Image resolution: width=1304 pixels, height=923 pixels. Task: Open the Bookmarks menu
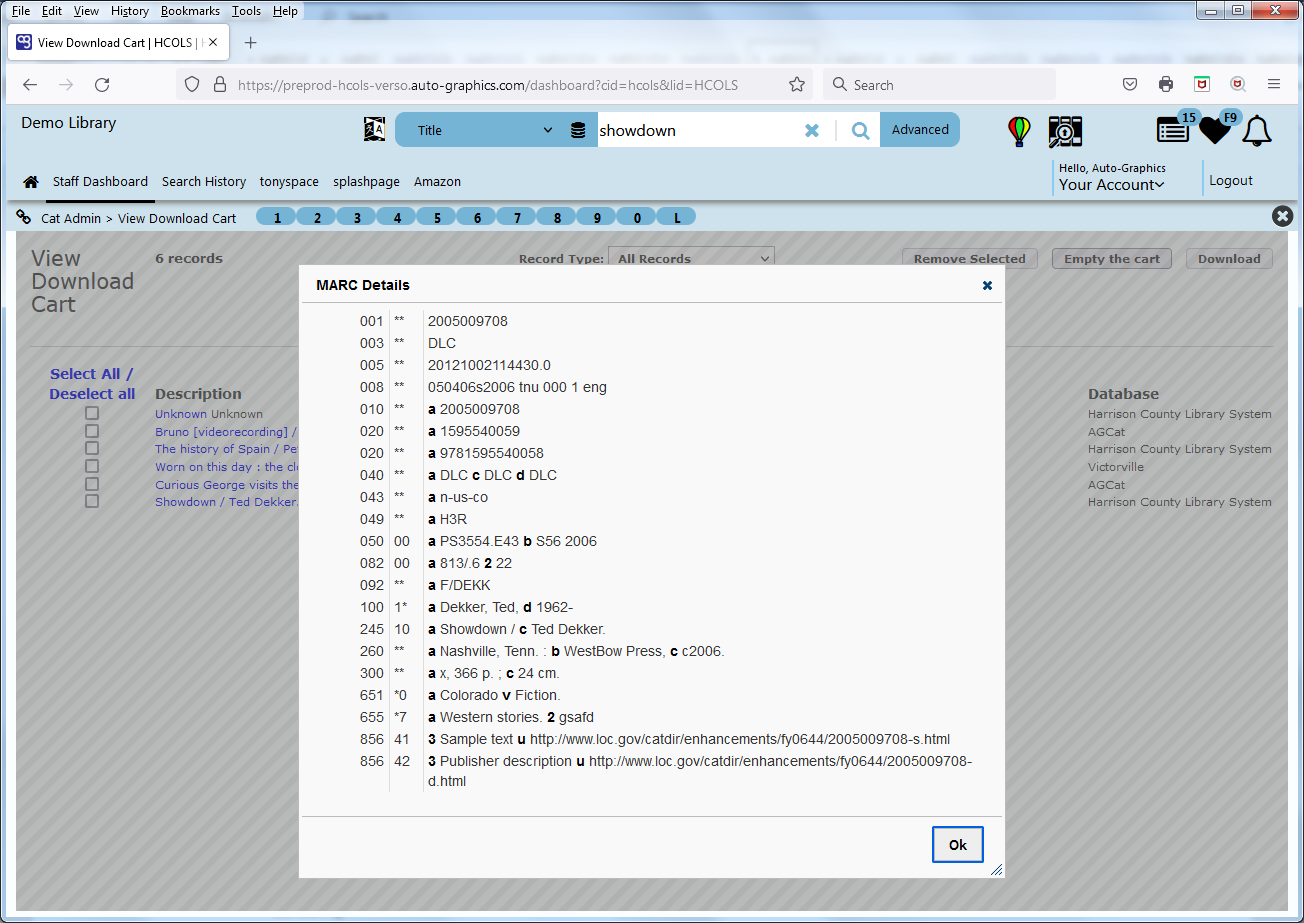tap(190, 11)
